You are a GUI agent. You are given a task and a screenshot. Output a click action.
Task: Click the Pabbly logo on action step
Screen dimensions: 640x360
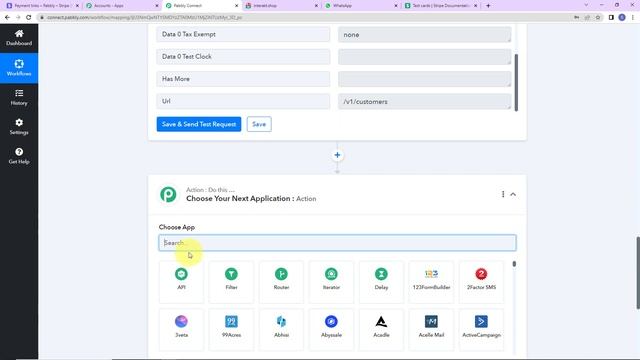pyautogui.click(x=168, y=194)
